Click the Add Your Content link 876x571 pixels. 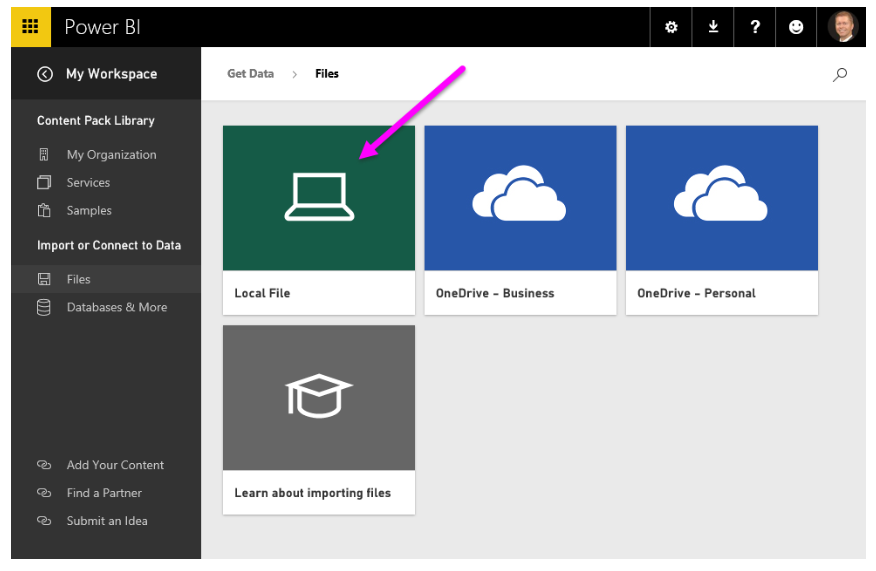(115, 465)
